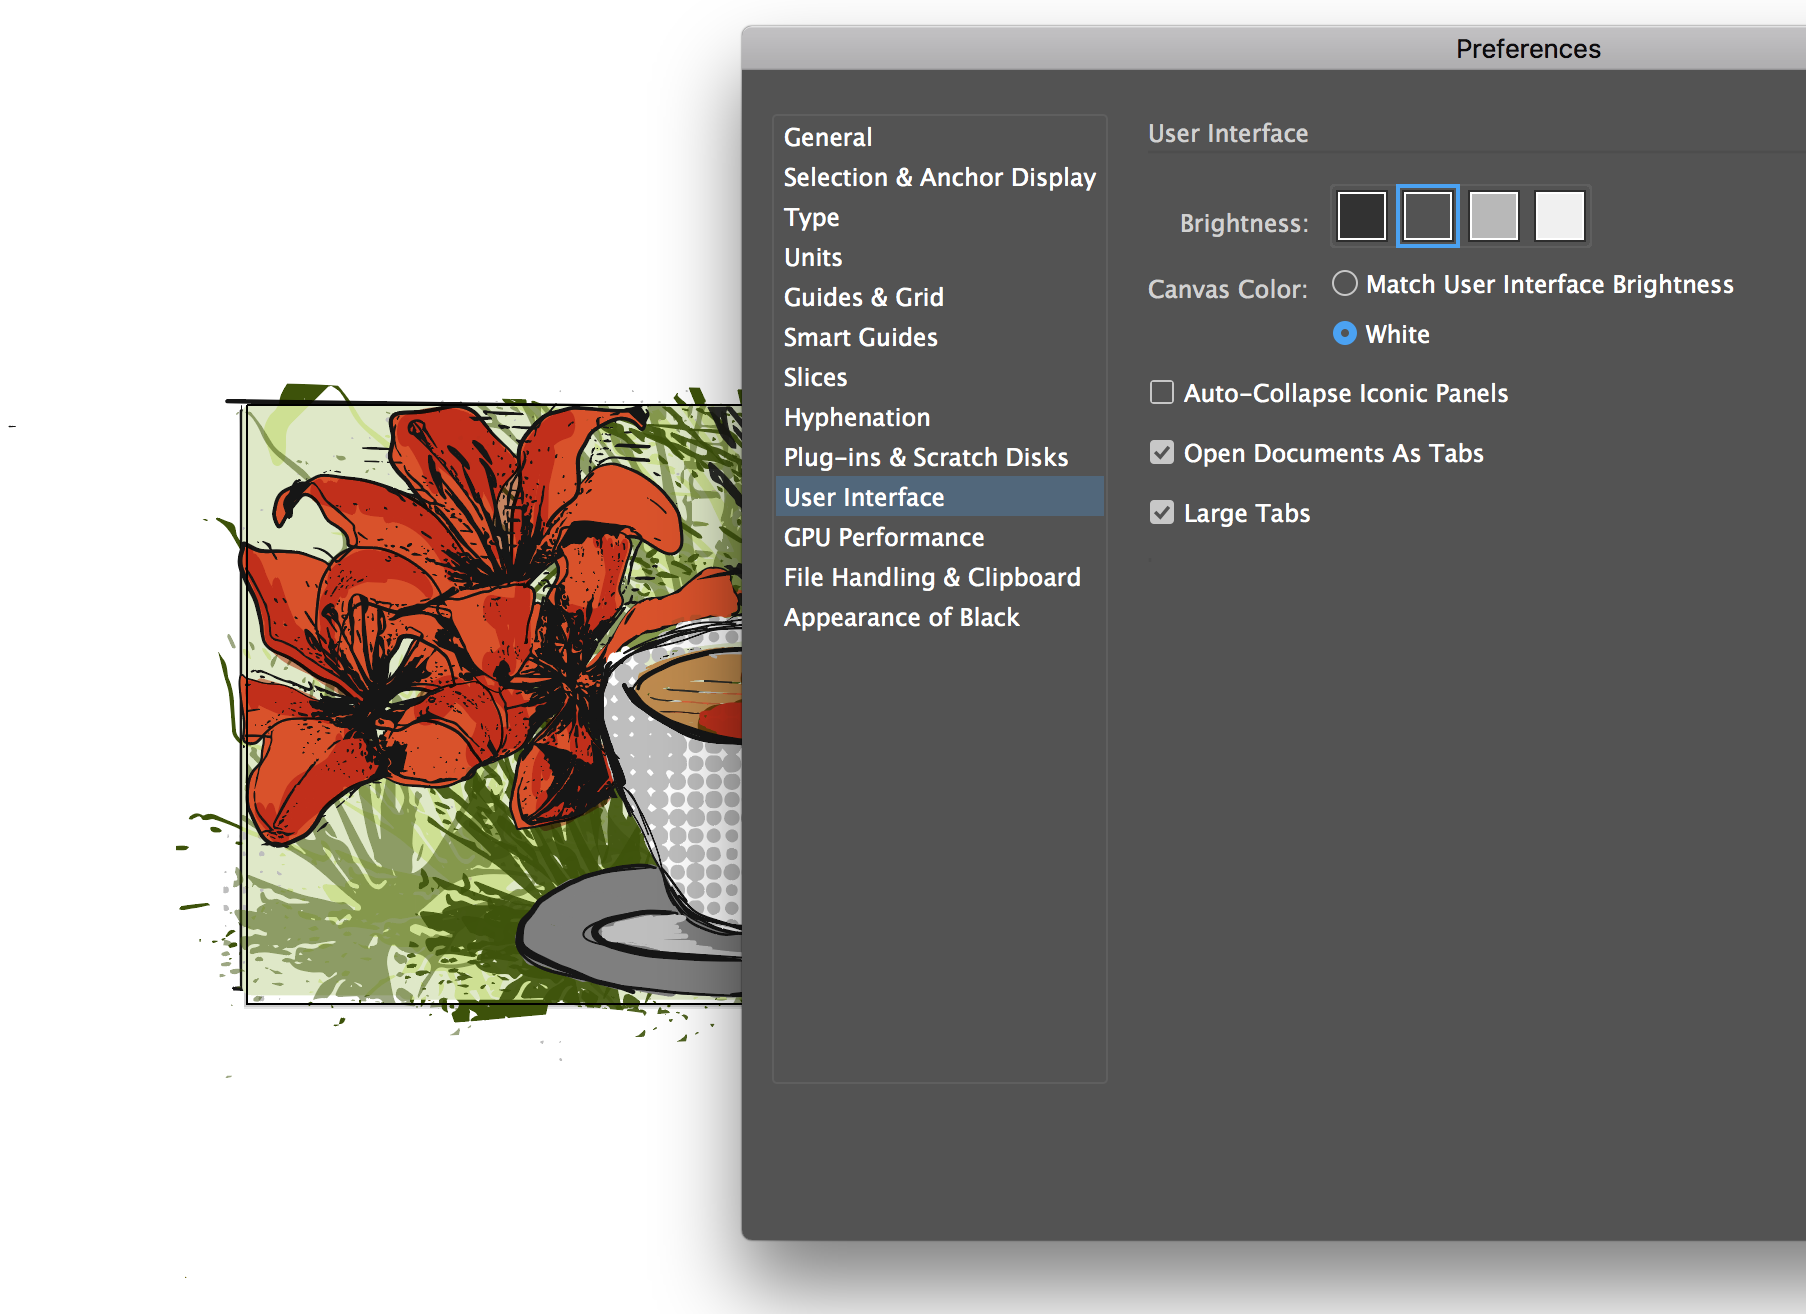Select the lightest Brightness swatch

click(1559, 215)
